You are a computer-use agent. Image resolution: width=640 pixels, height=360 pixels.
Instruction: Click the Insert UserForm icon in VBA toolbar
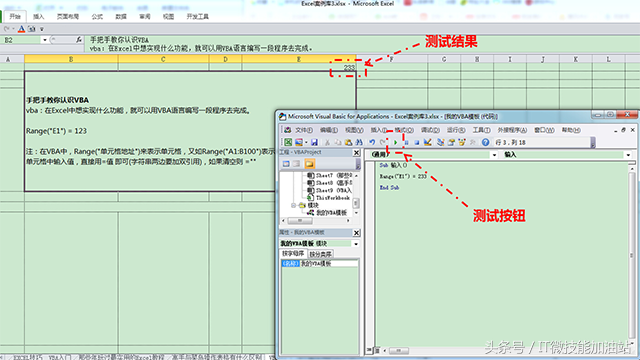(x=299, y=142)
